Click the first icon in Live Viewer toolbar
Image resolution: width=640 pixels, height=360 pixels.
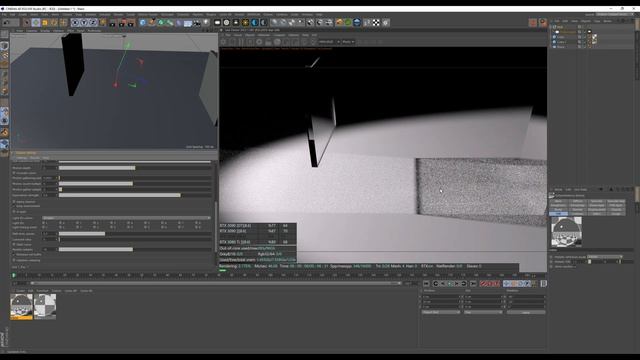[x=223, y=42]
